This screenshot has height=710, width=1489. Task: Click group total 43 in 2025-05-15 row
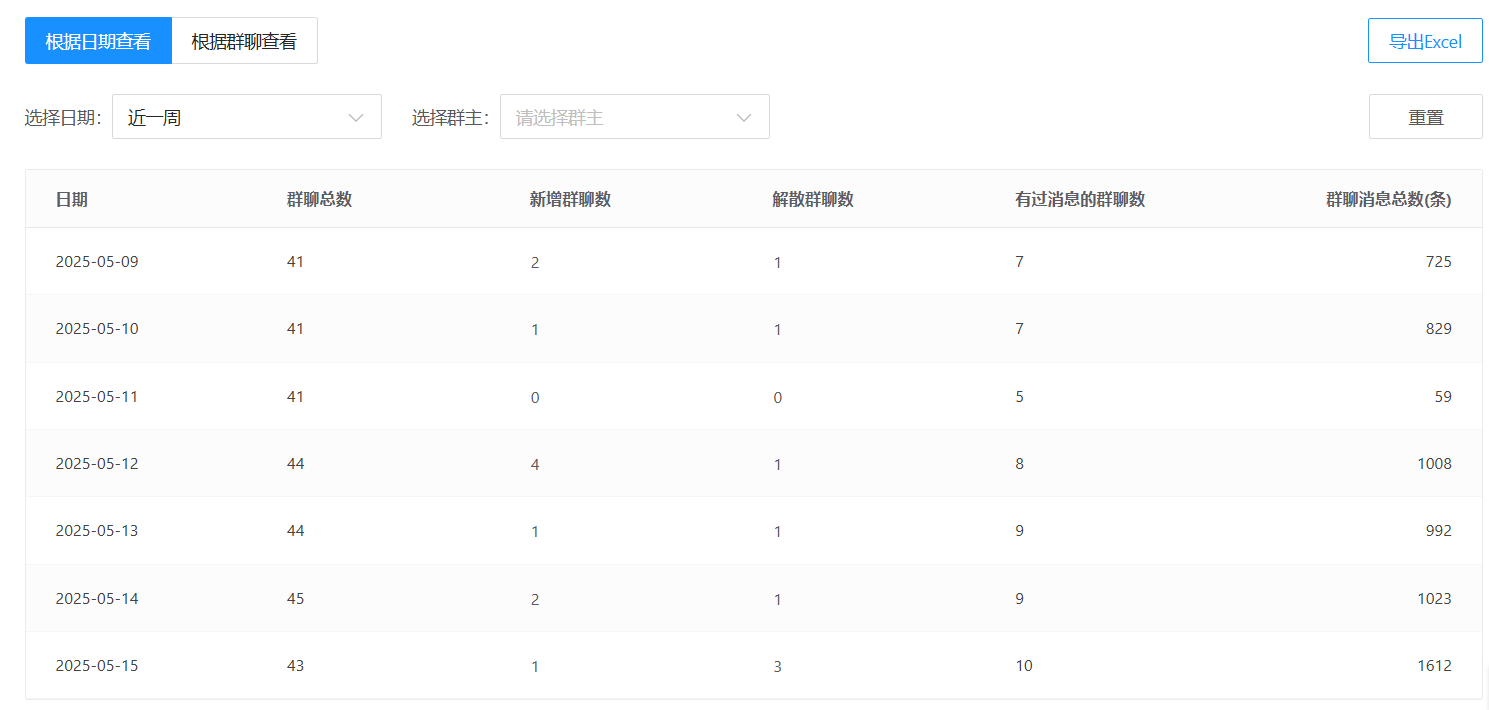(x=295, y=666)
